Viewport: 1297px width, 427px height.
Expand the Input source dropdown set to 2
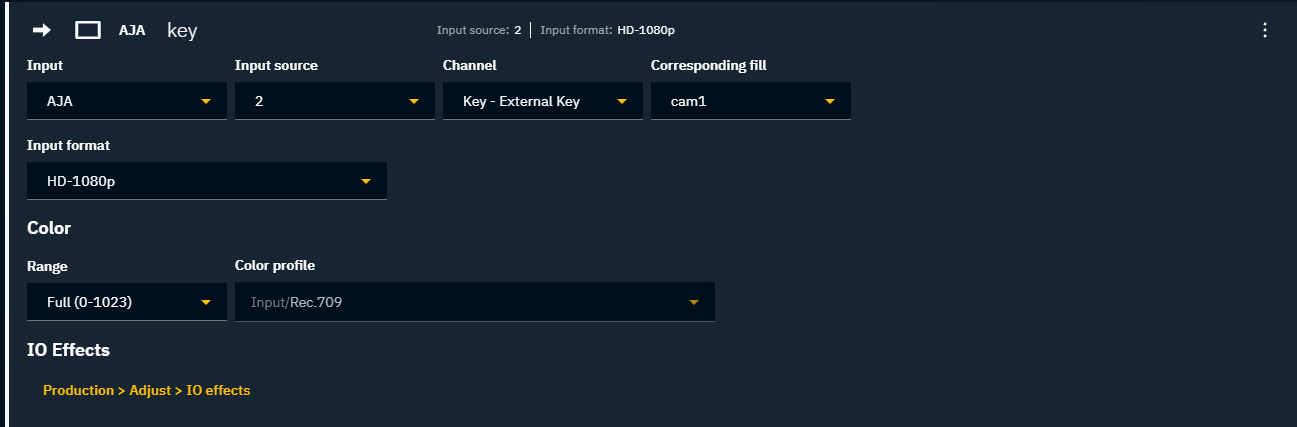coord(335,101)
